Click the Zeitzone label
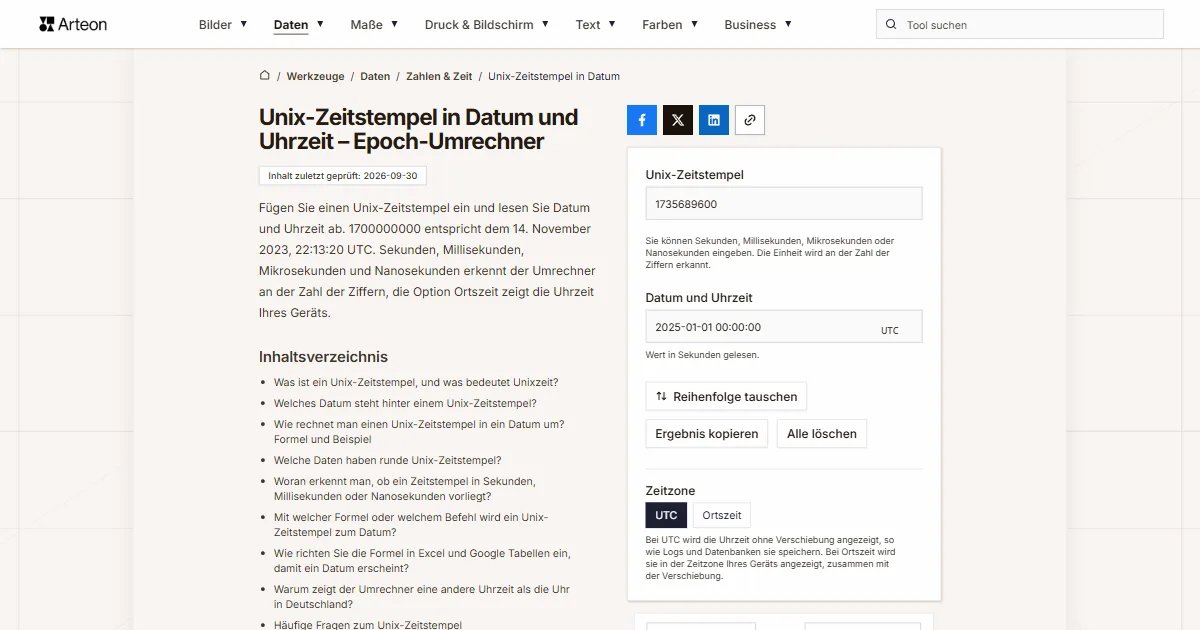The width and height of the screenshot is (1200, 630). [670, 491]
